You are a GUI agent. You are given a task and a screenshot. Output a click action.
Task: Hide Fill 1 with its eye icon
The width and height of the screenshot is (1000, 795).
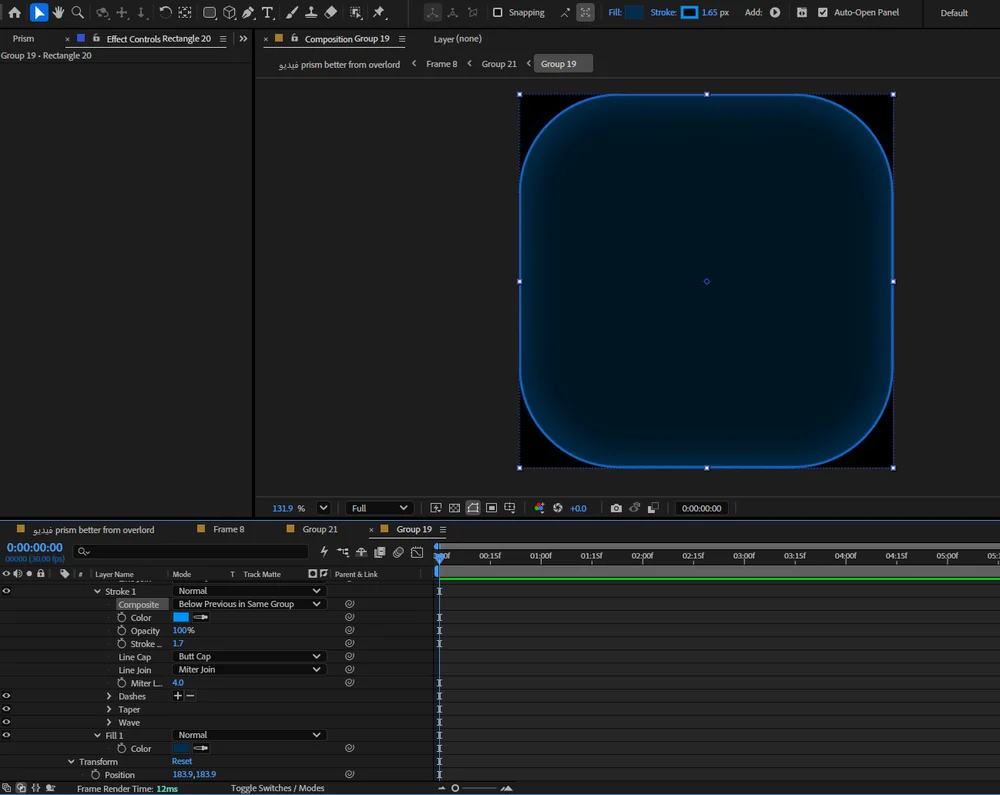(6, 735)
